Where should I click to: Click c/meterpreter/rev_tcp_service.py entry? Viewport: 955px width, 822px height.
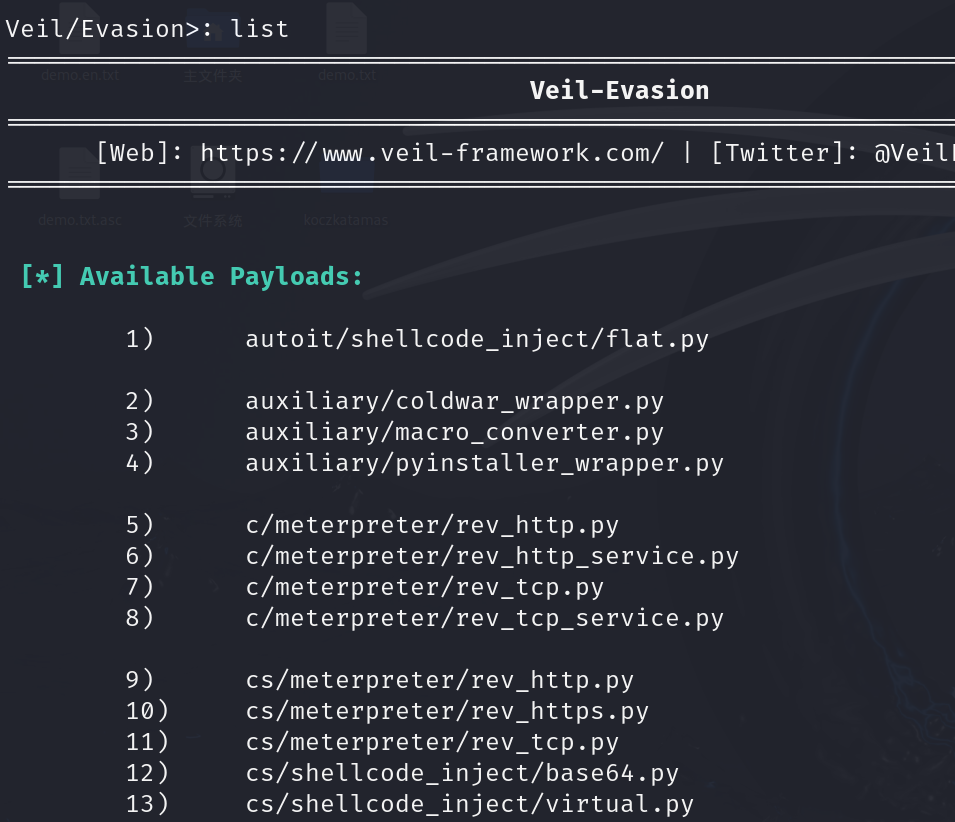[x=484, y=619]
